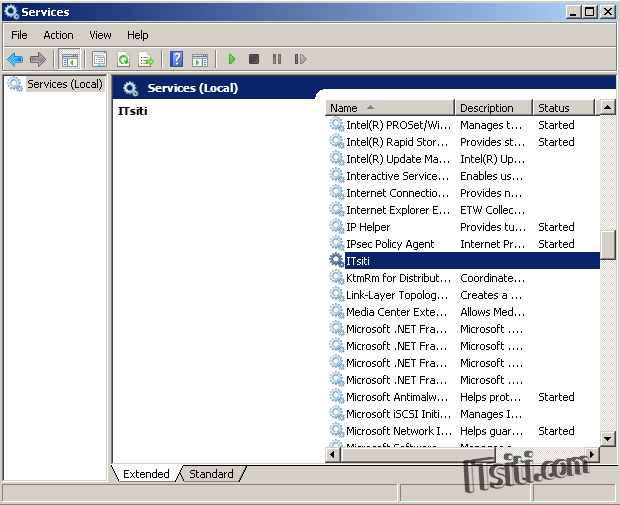Image resolution: width=620 pixels, height=505 pixels.
Task: Select Services (Local) in the console tree
Action: tap(65, 84)
